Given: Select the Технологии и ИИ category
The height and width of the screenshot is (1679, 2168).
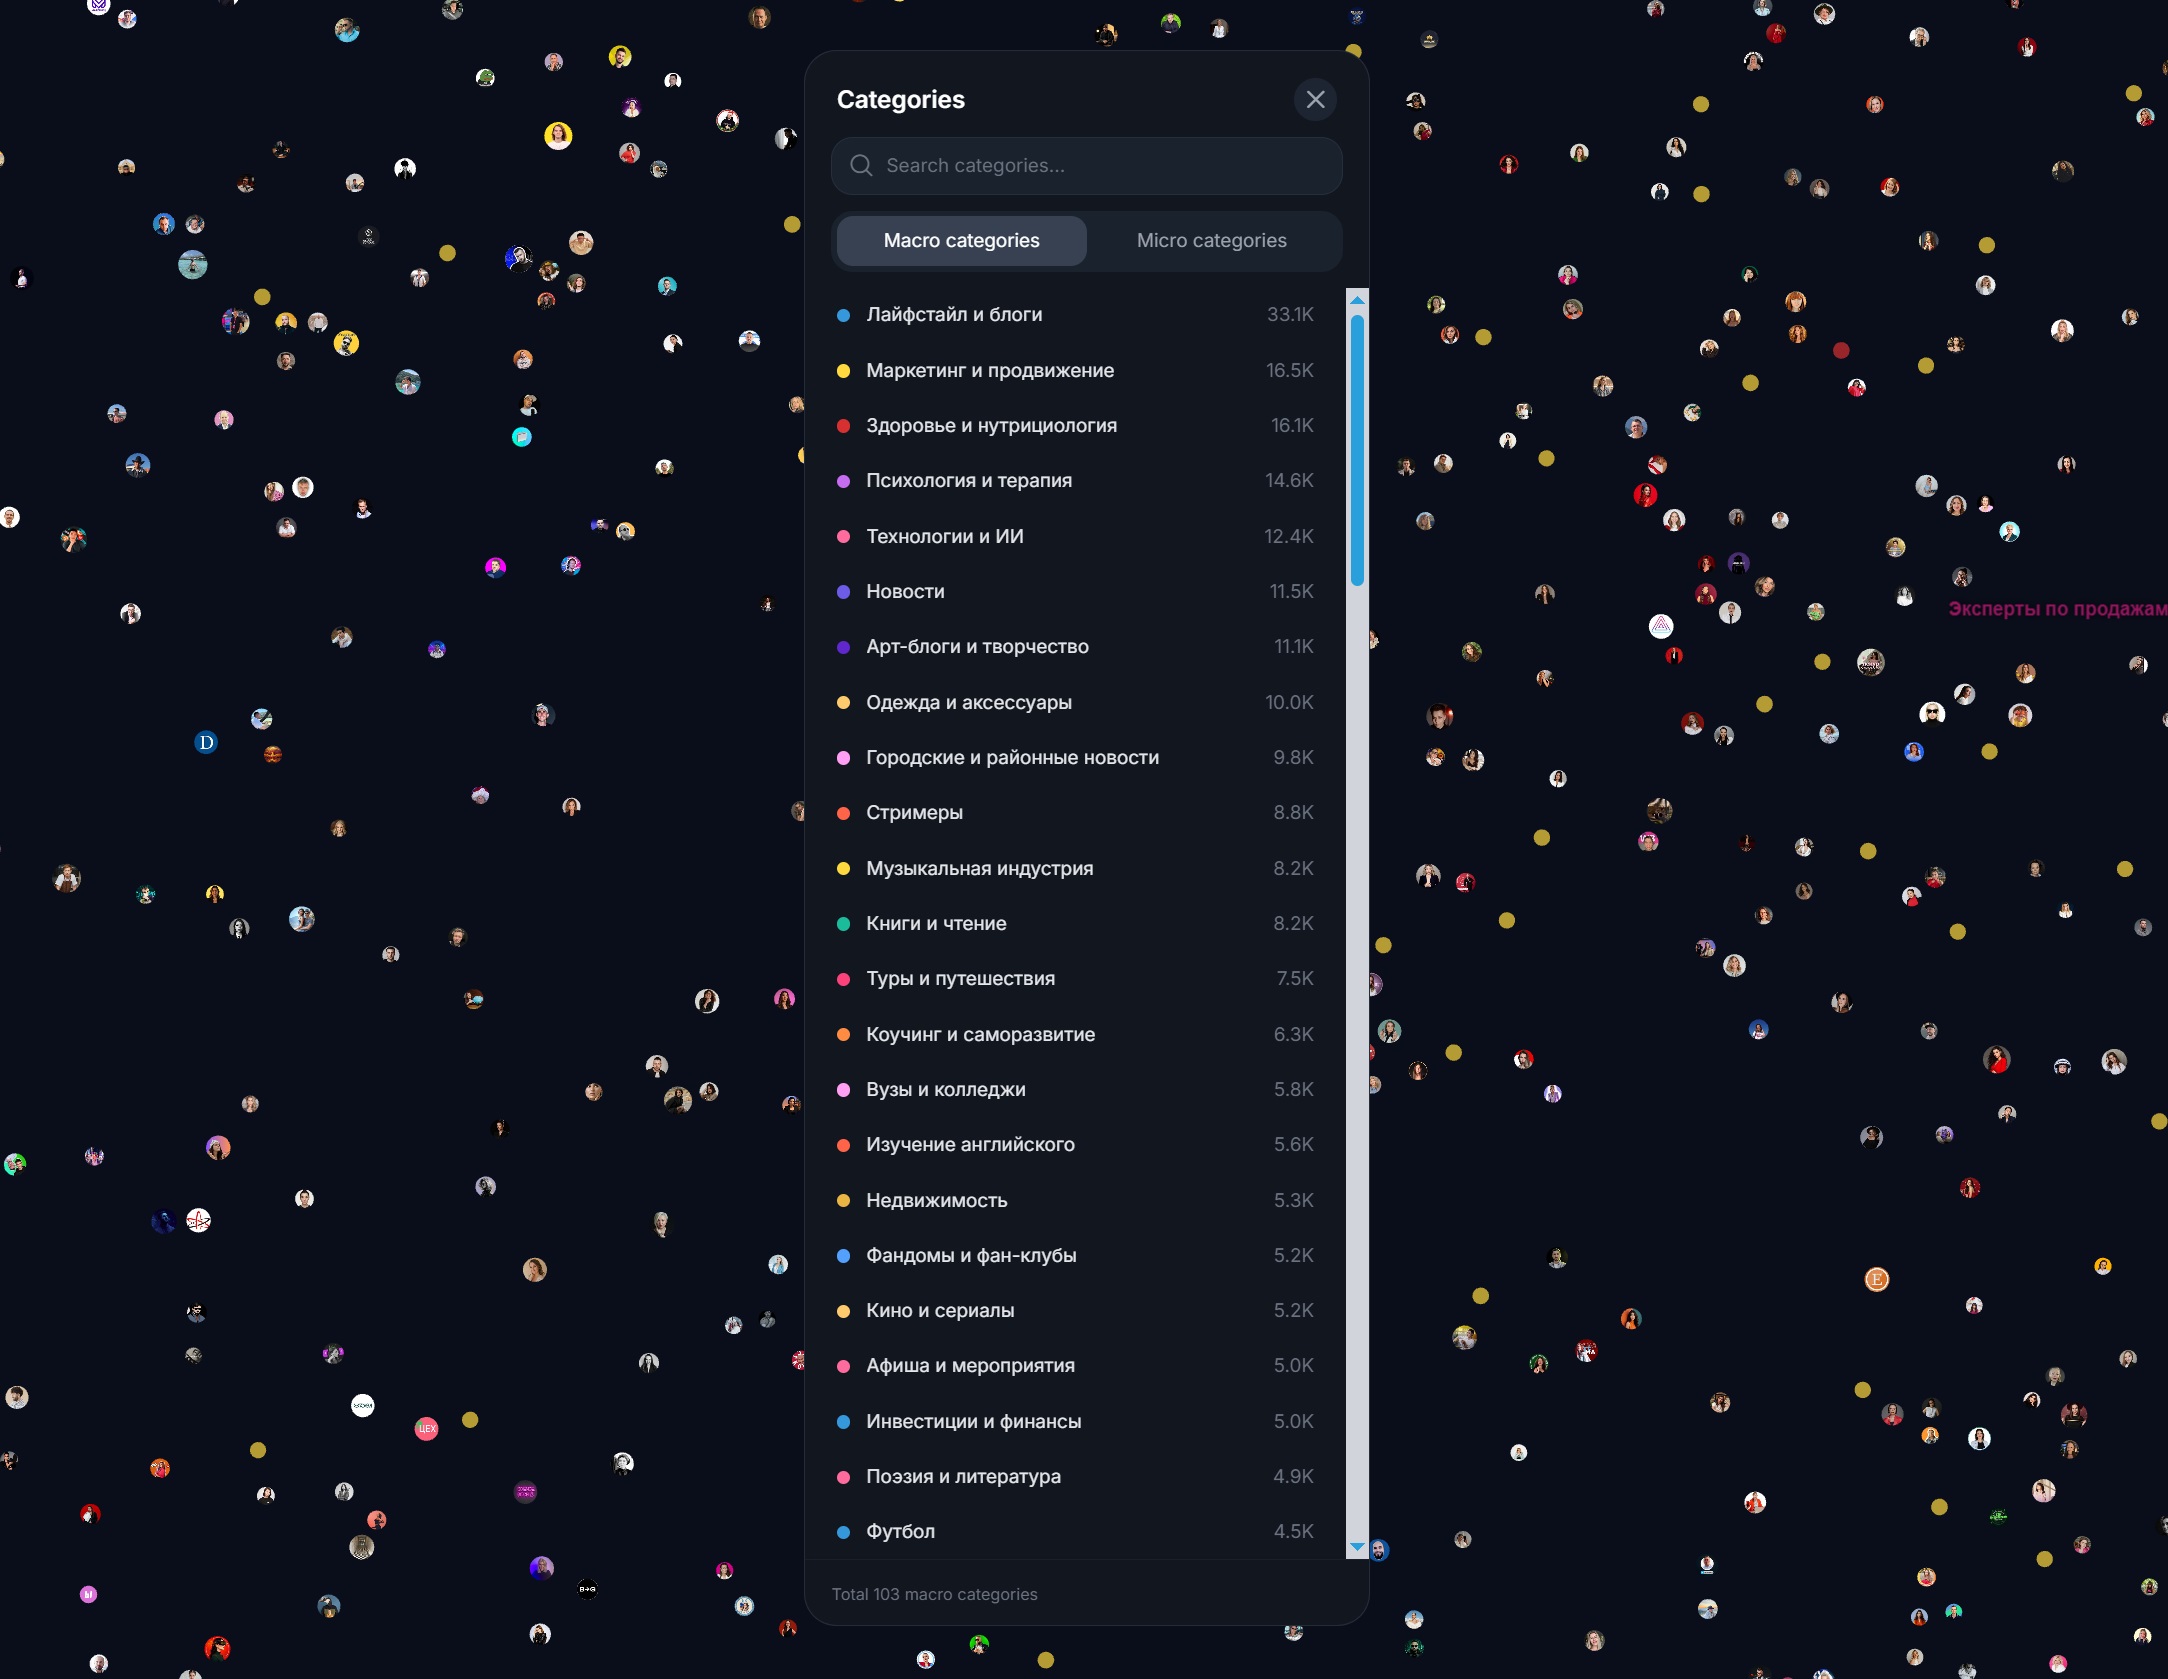Looking at the screenshot, I should click(x=1076, y=537).
